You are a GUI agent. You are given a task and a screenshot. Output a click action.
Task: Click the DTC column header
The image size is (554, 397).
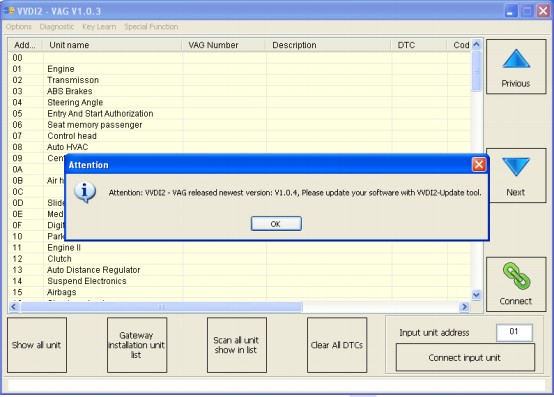(x=419, y=45)
